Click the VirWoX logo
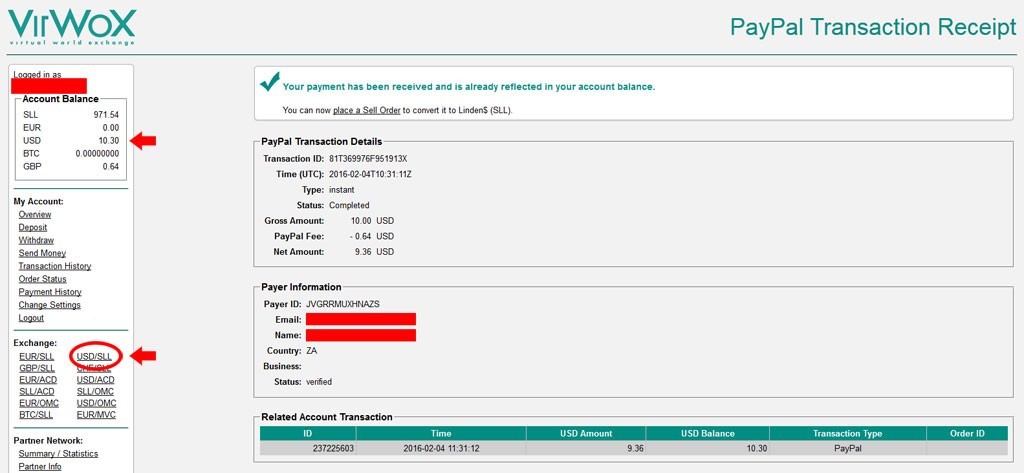Viewport: 1024px width, 473px height. tap(71, 27)
